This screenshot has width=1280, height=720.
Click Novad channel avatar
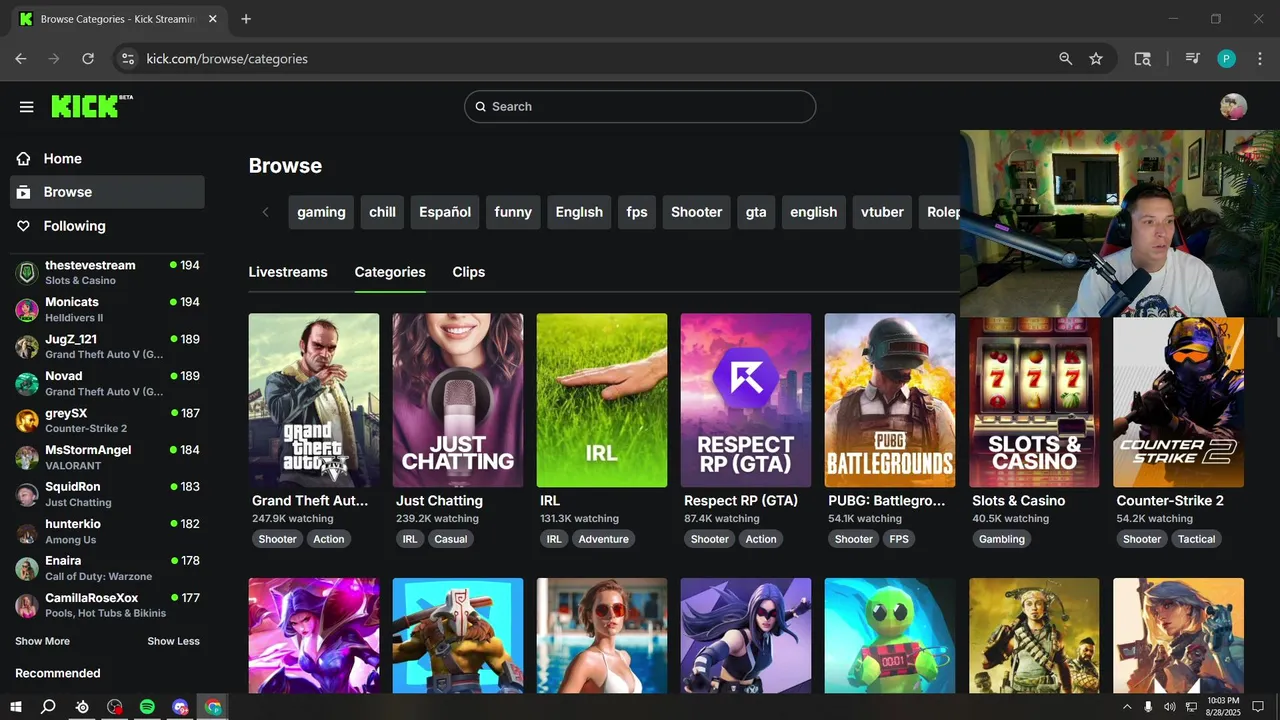point(27,384)
